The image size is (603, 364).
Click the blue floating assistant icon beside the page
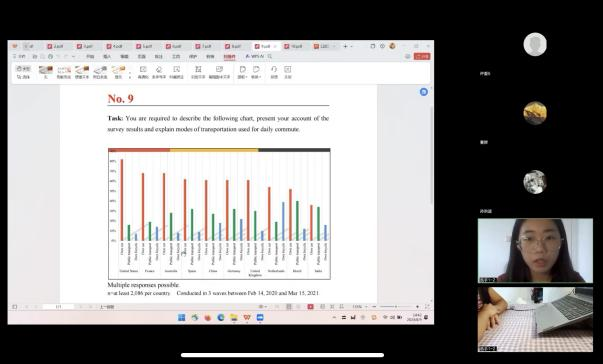click(423, 92)
